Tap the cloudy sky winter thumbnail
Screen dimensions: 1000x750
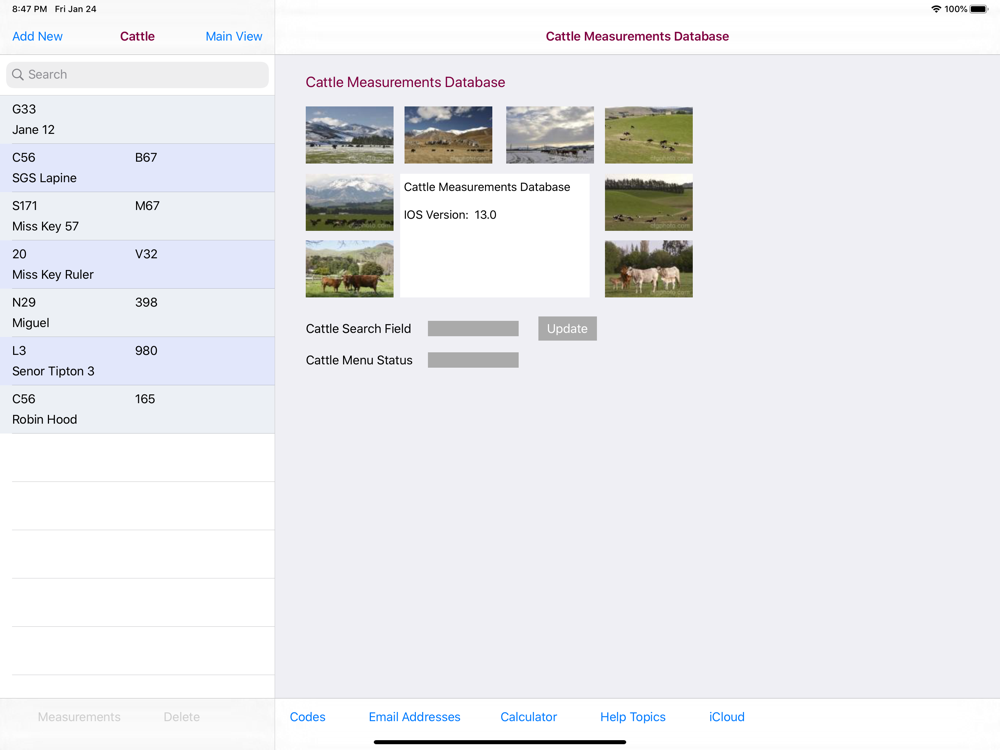pos(550,135)
